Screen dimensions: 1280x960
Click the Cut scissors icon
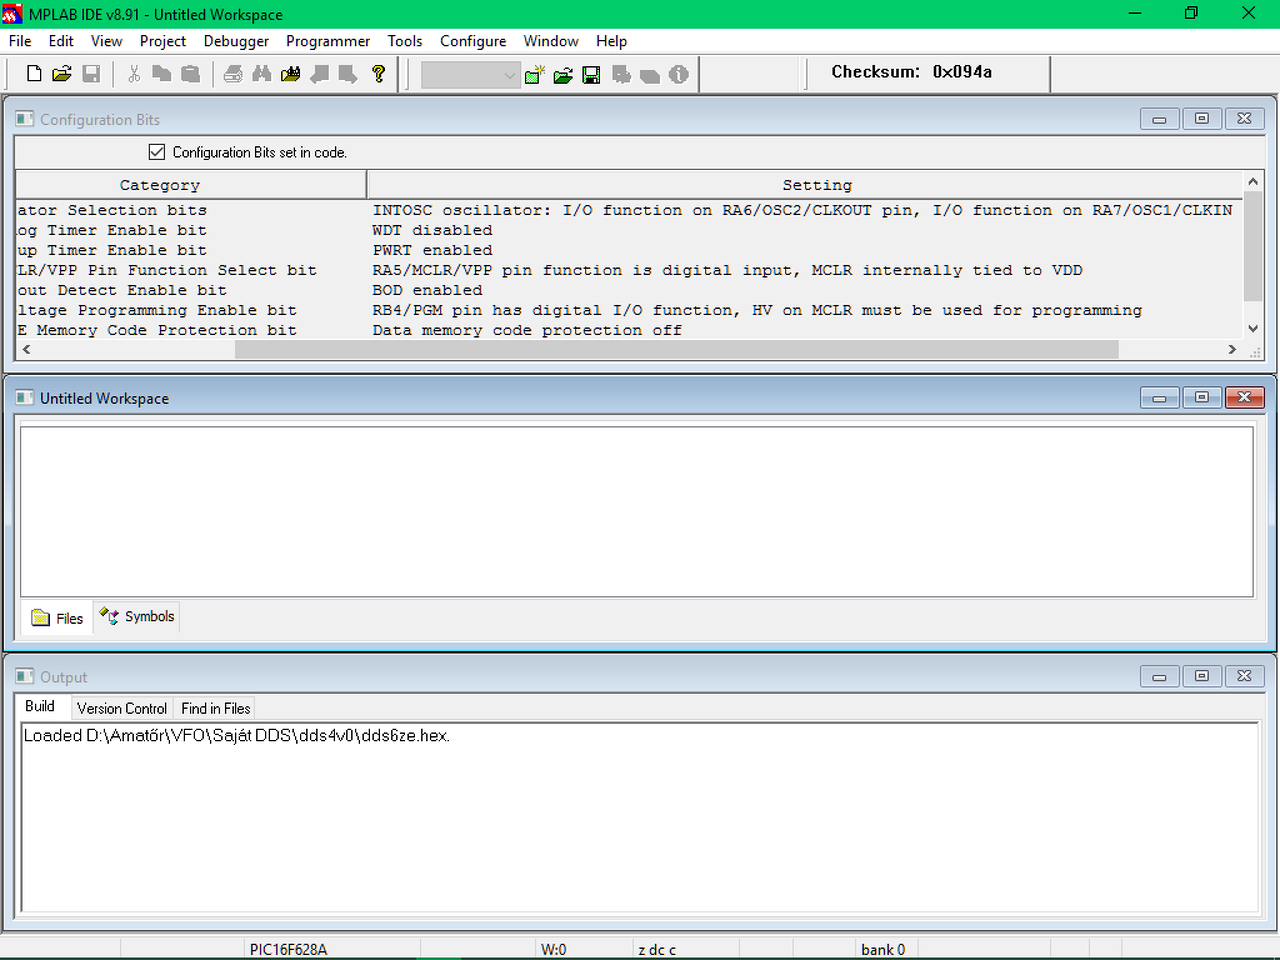click(x=133, y=74)
